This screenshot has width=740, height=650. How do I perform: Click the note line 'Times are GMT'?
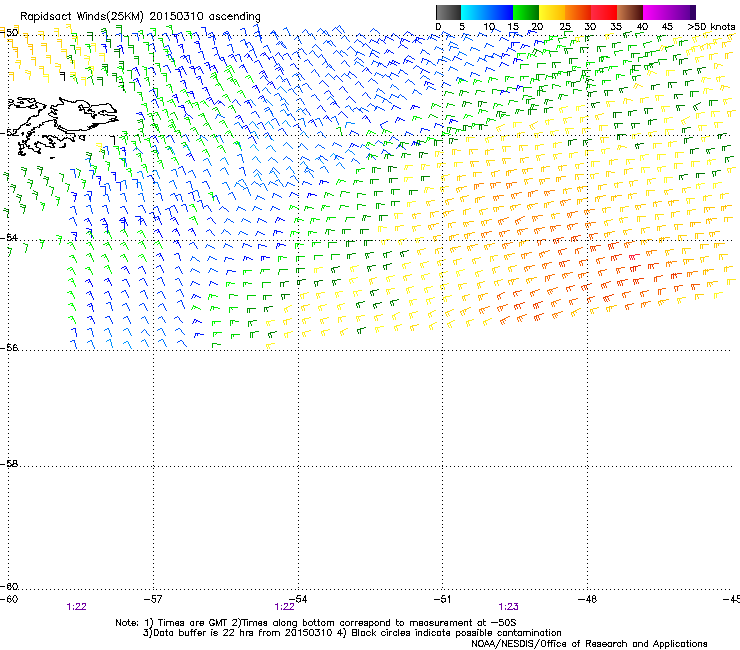193,623
